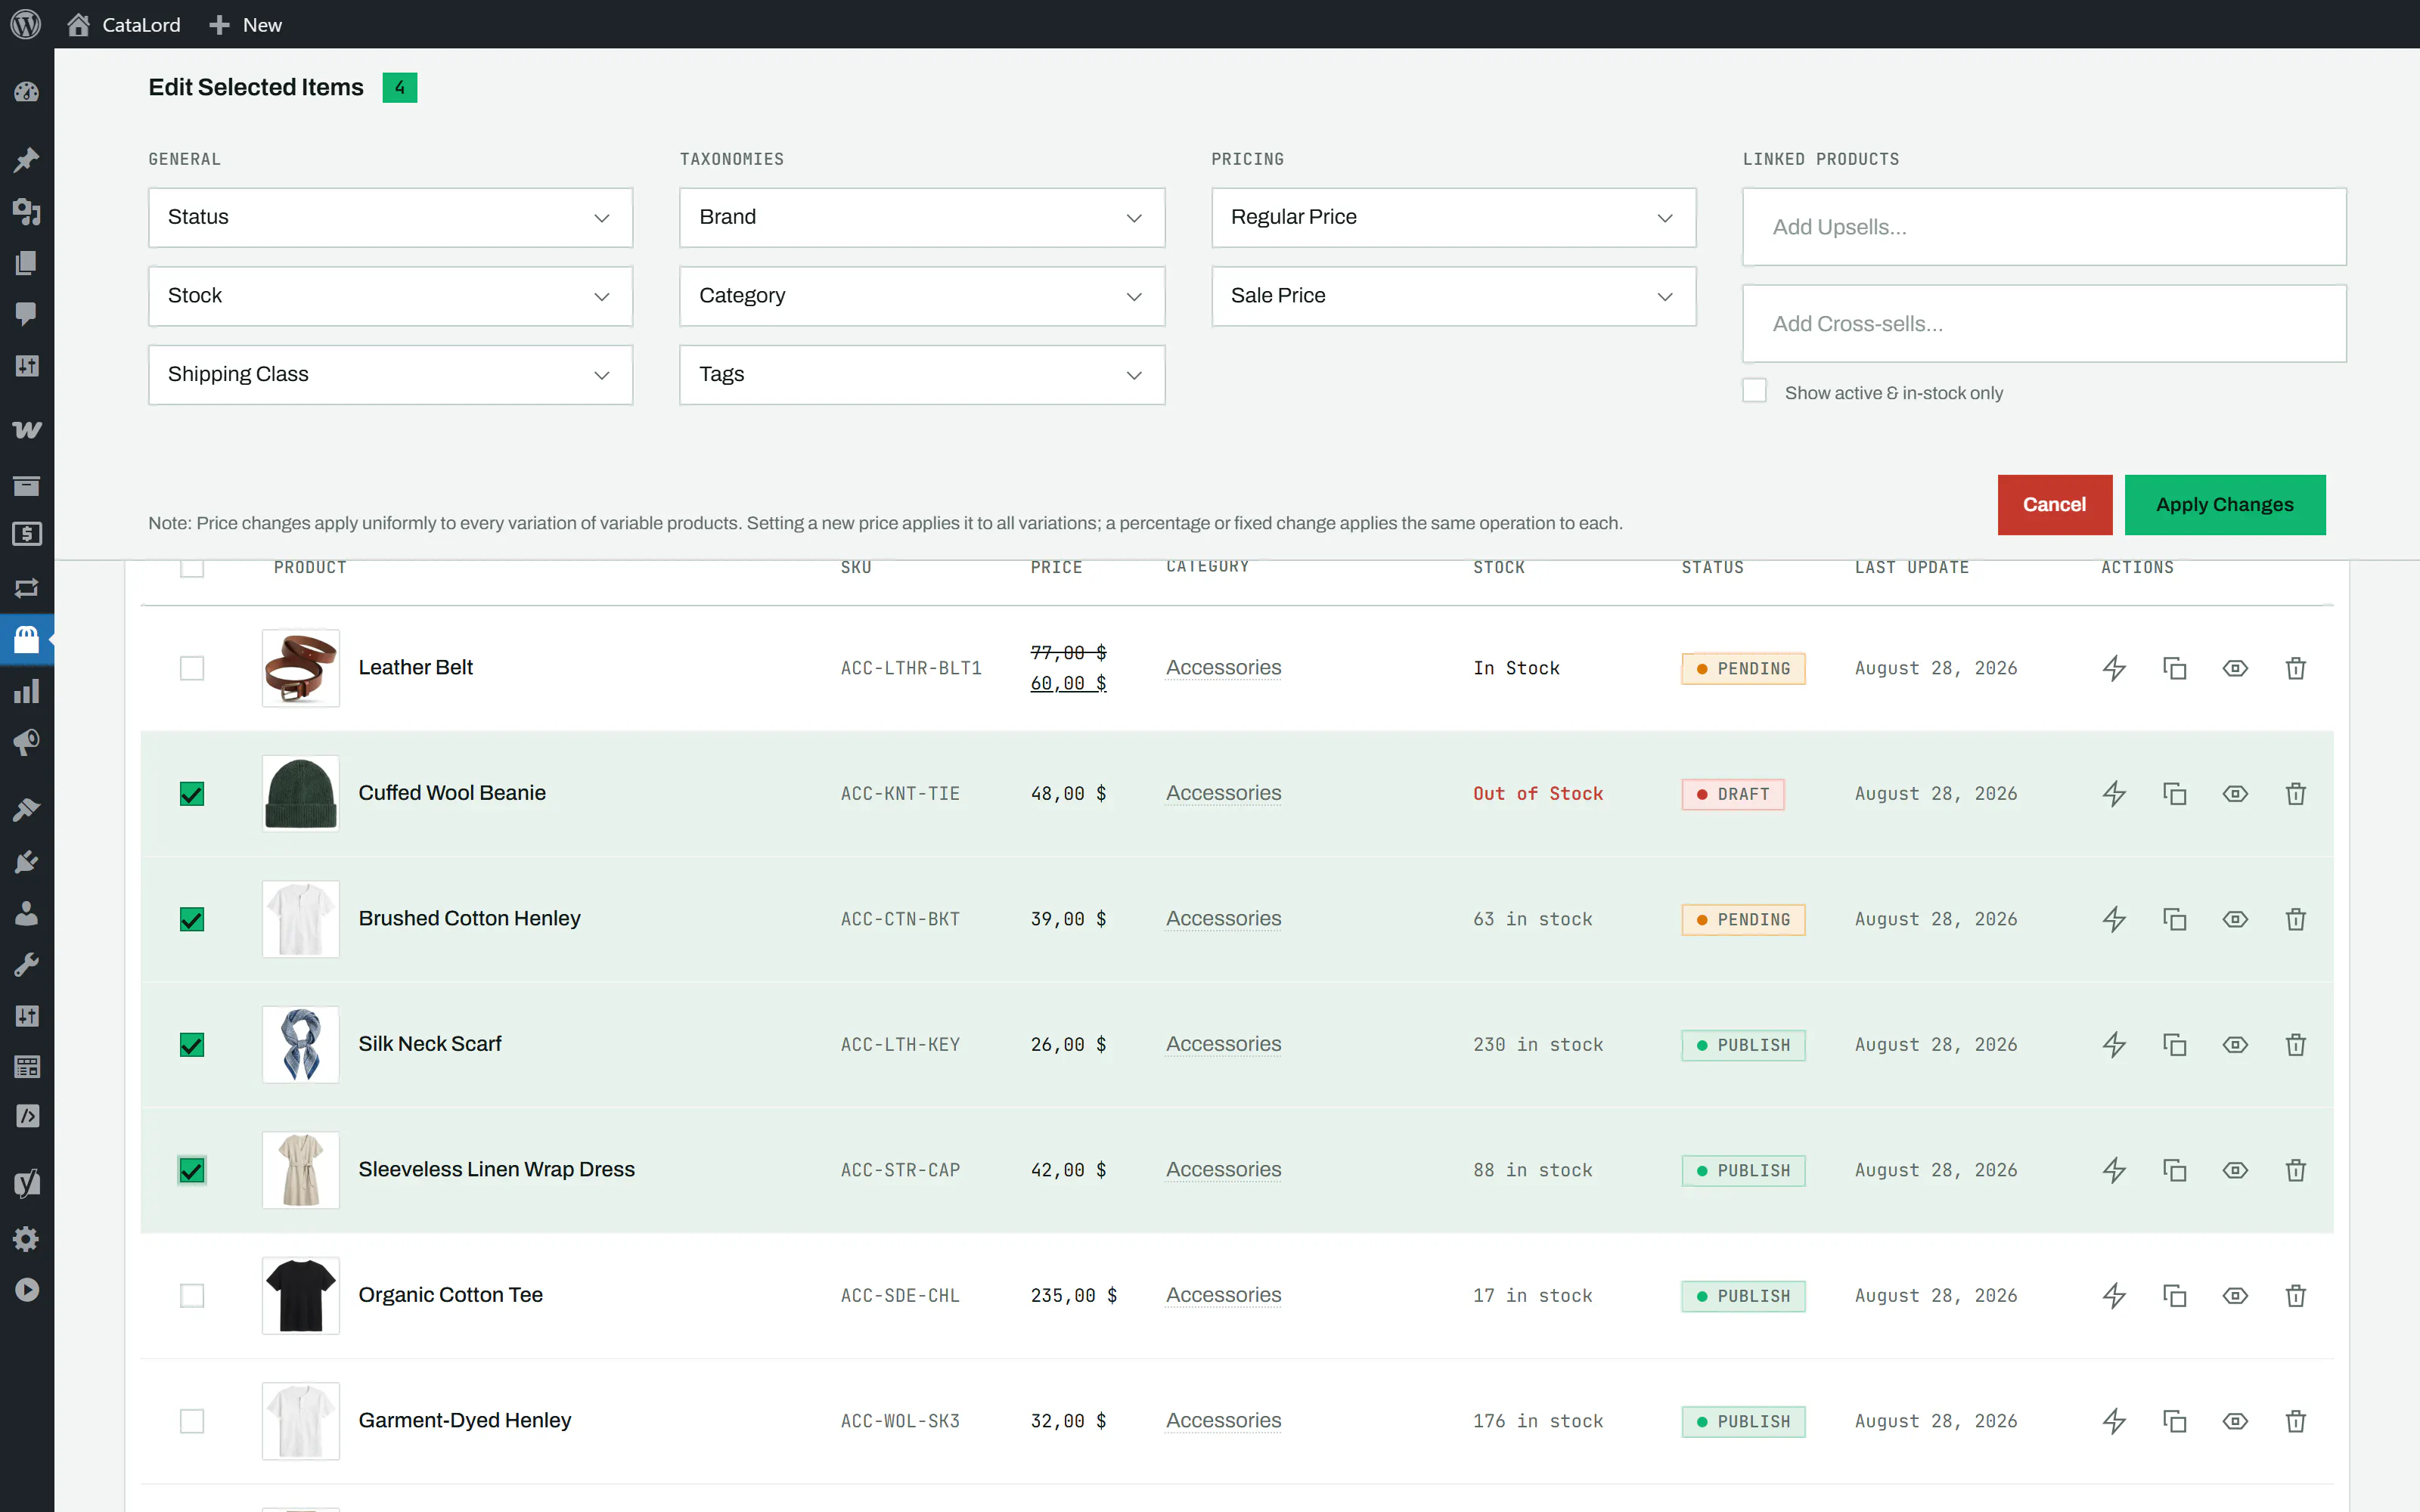Check the Organic Cotton Tee checkbox
The image size is (2420, 1512).
click(x=192, y=1296)
